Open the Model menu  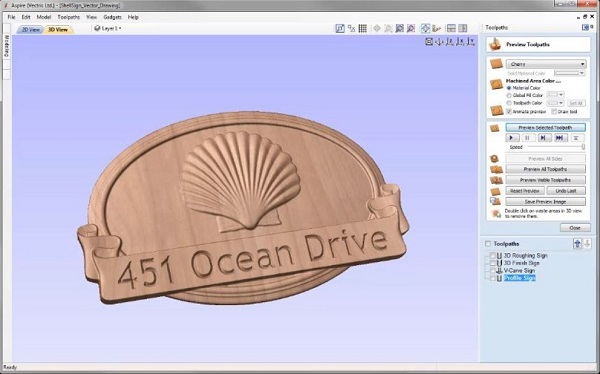pyautogui.click(x=44, y=17)
